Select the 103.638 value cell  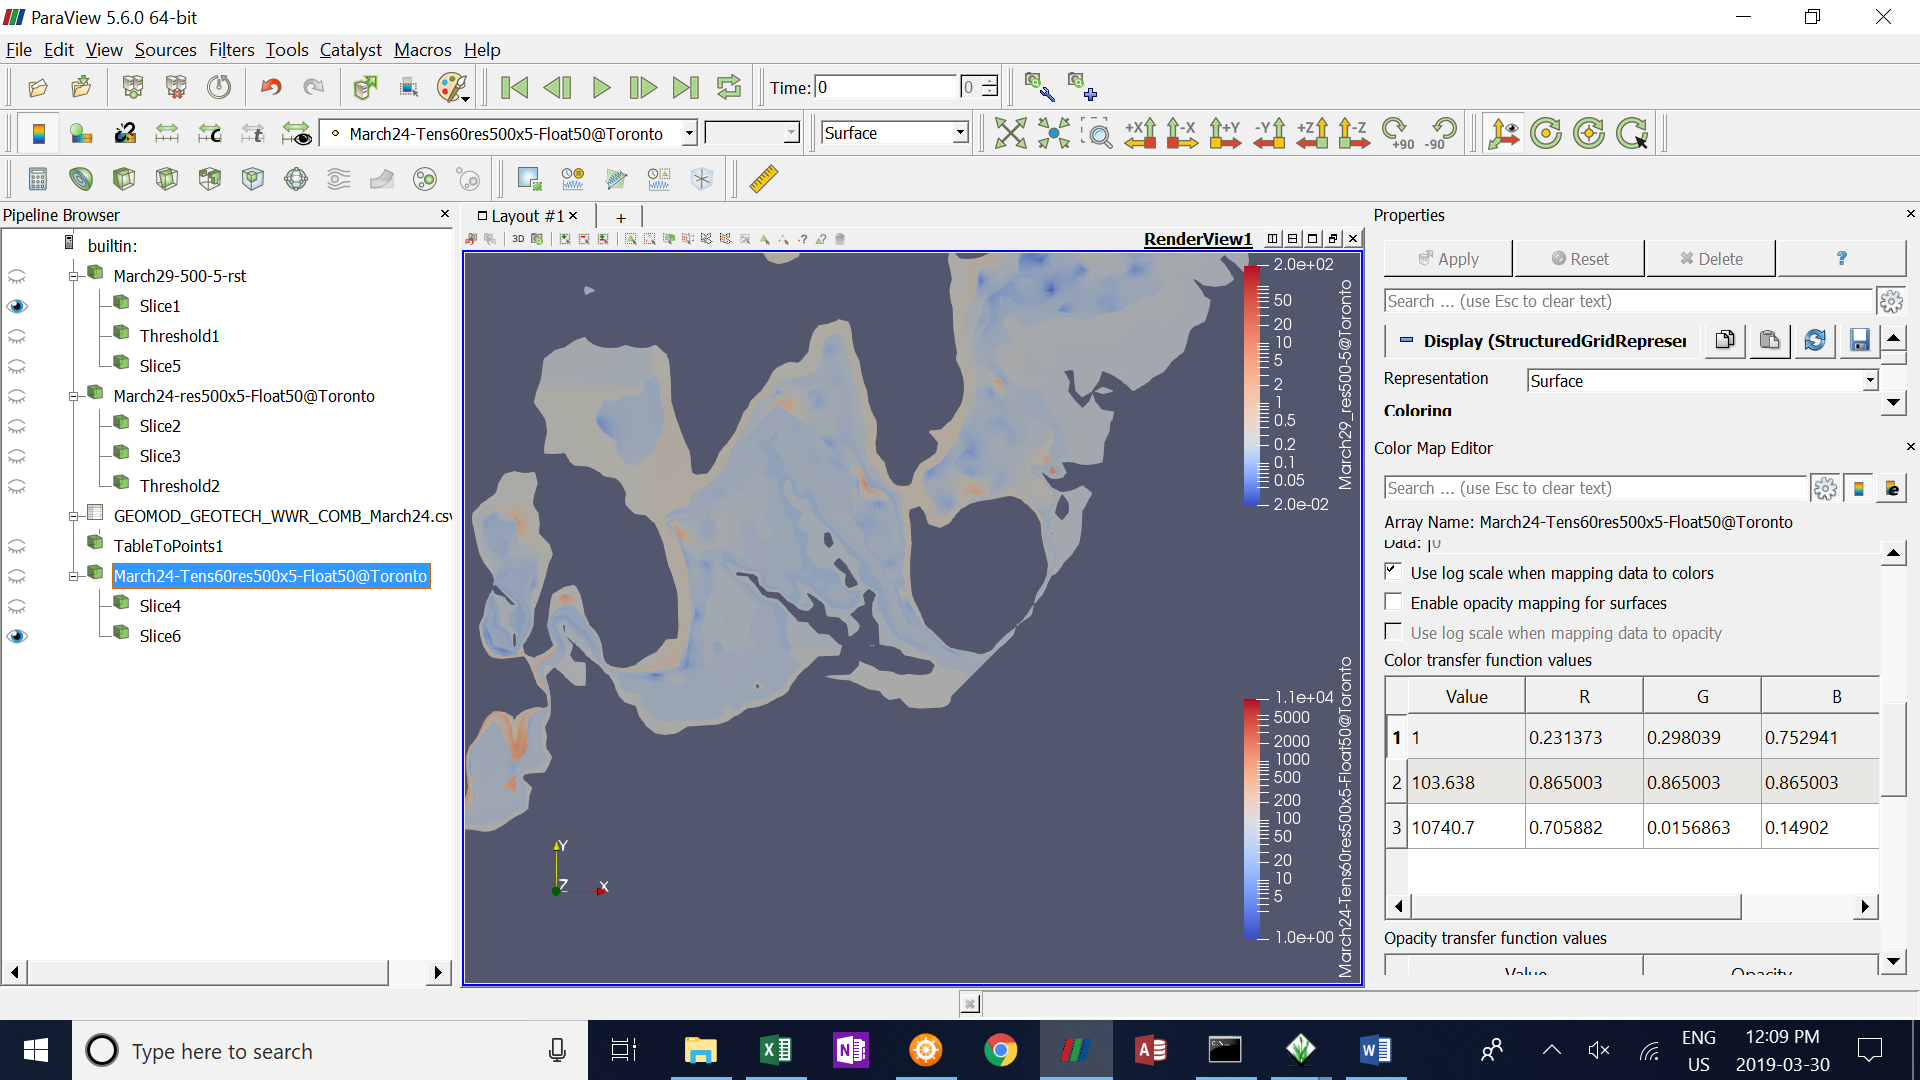click(x=1466, y=782)
